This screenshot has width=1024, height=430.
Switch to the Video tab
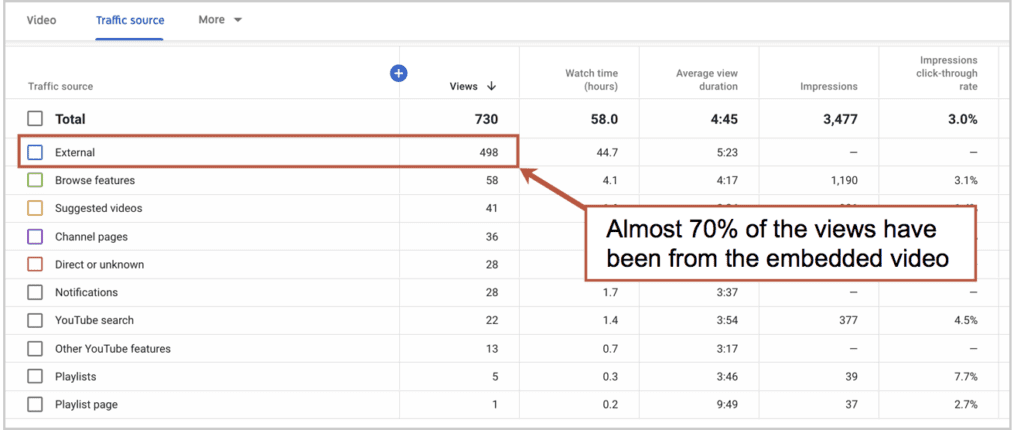[x=41, y=20]
